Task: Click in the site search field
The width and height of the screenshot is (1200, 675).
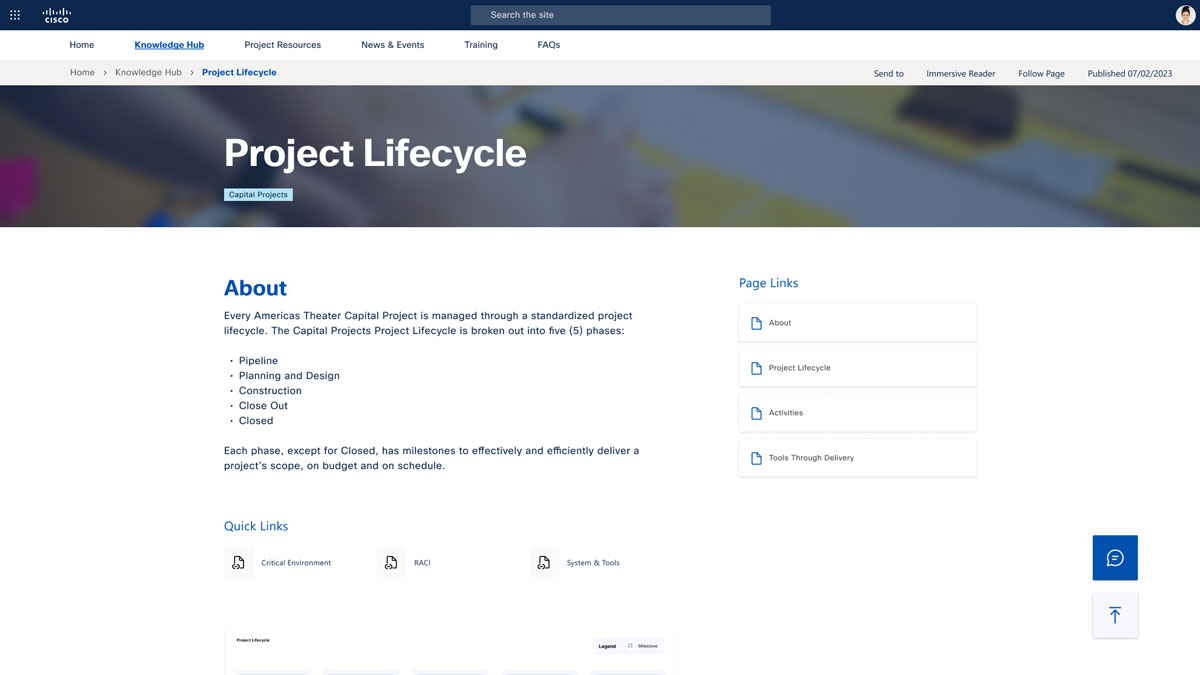Action: point(620,14)
